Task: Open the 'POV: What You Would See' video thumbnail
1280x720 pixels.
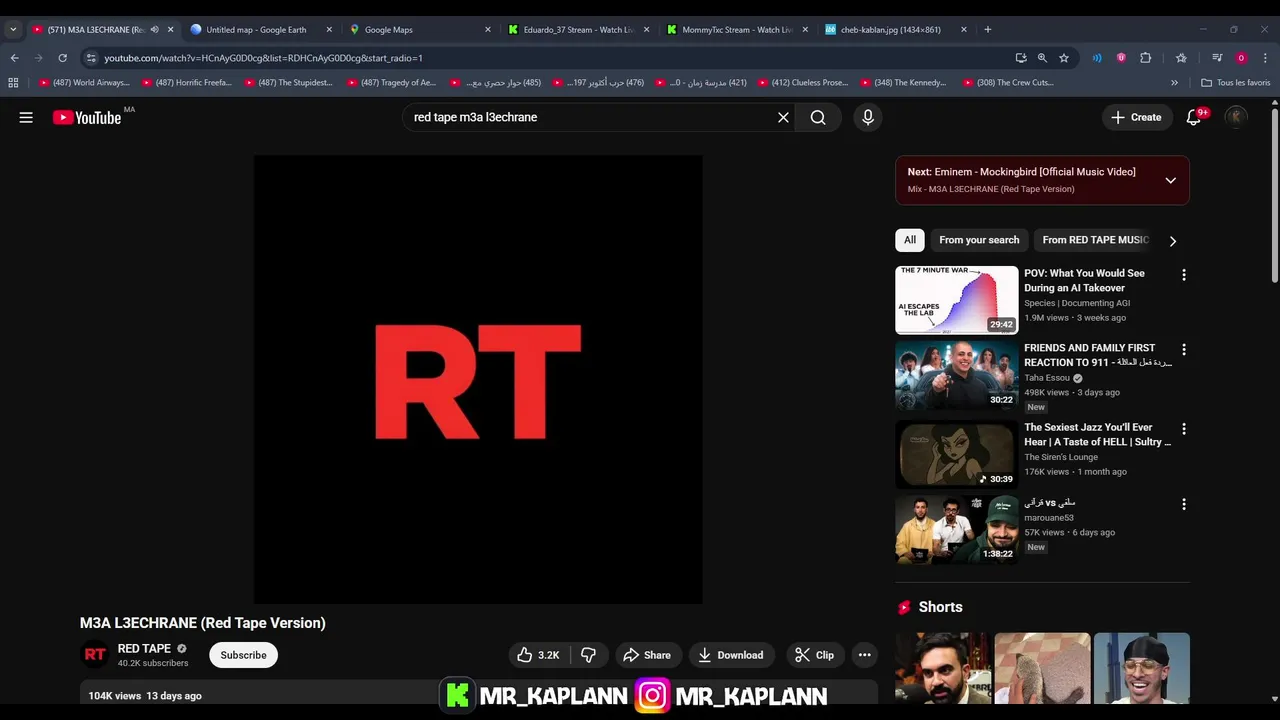Action: pos(956,299)
